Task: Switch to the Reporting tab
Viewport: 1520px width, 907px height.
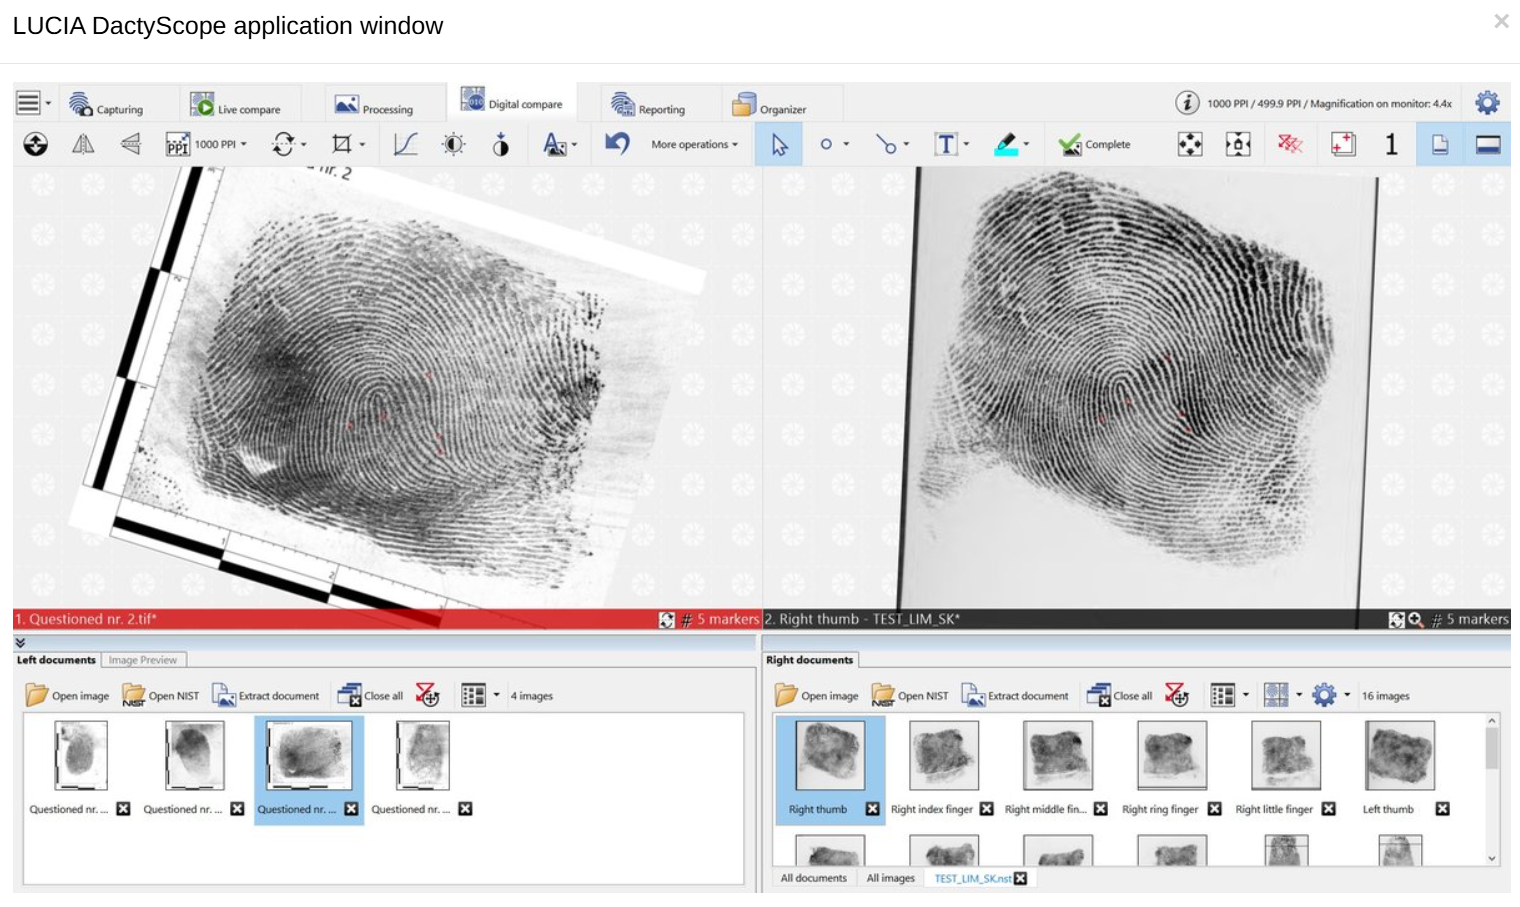Action: coord(648,104)
